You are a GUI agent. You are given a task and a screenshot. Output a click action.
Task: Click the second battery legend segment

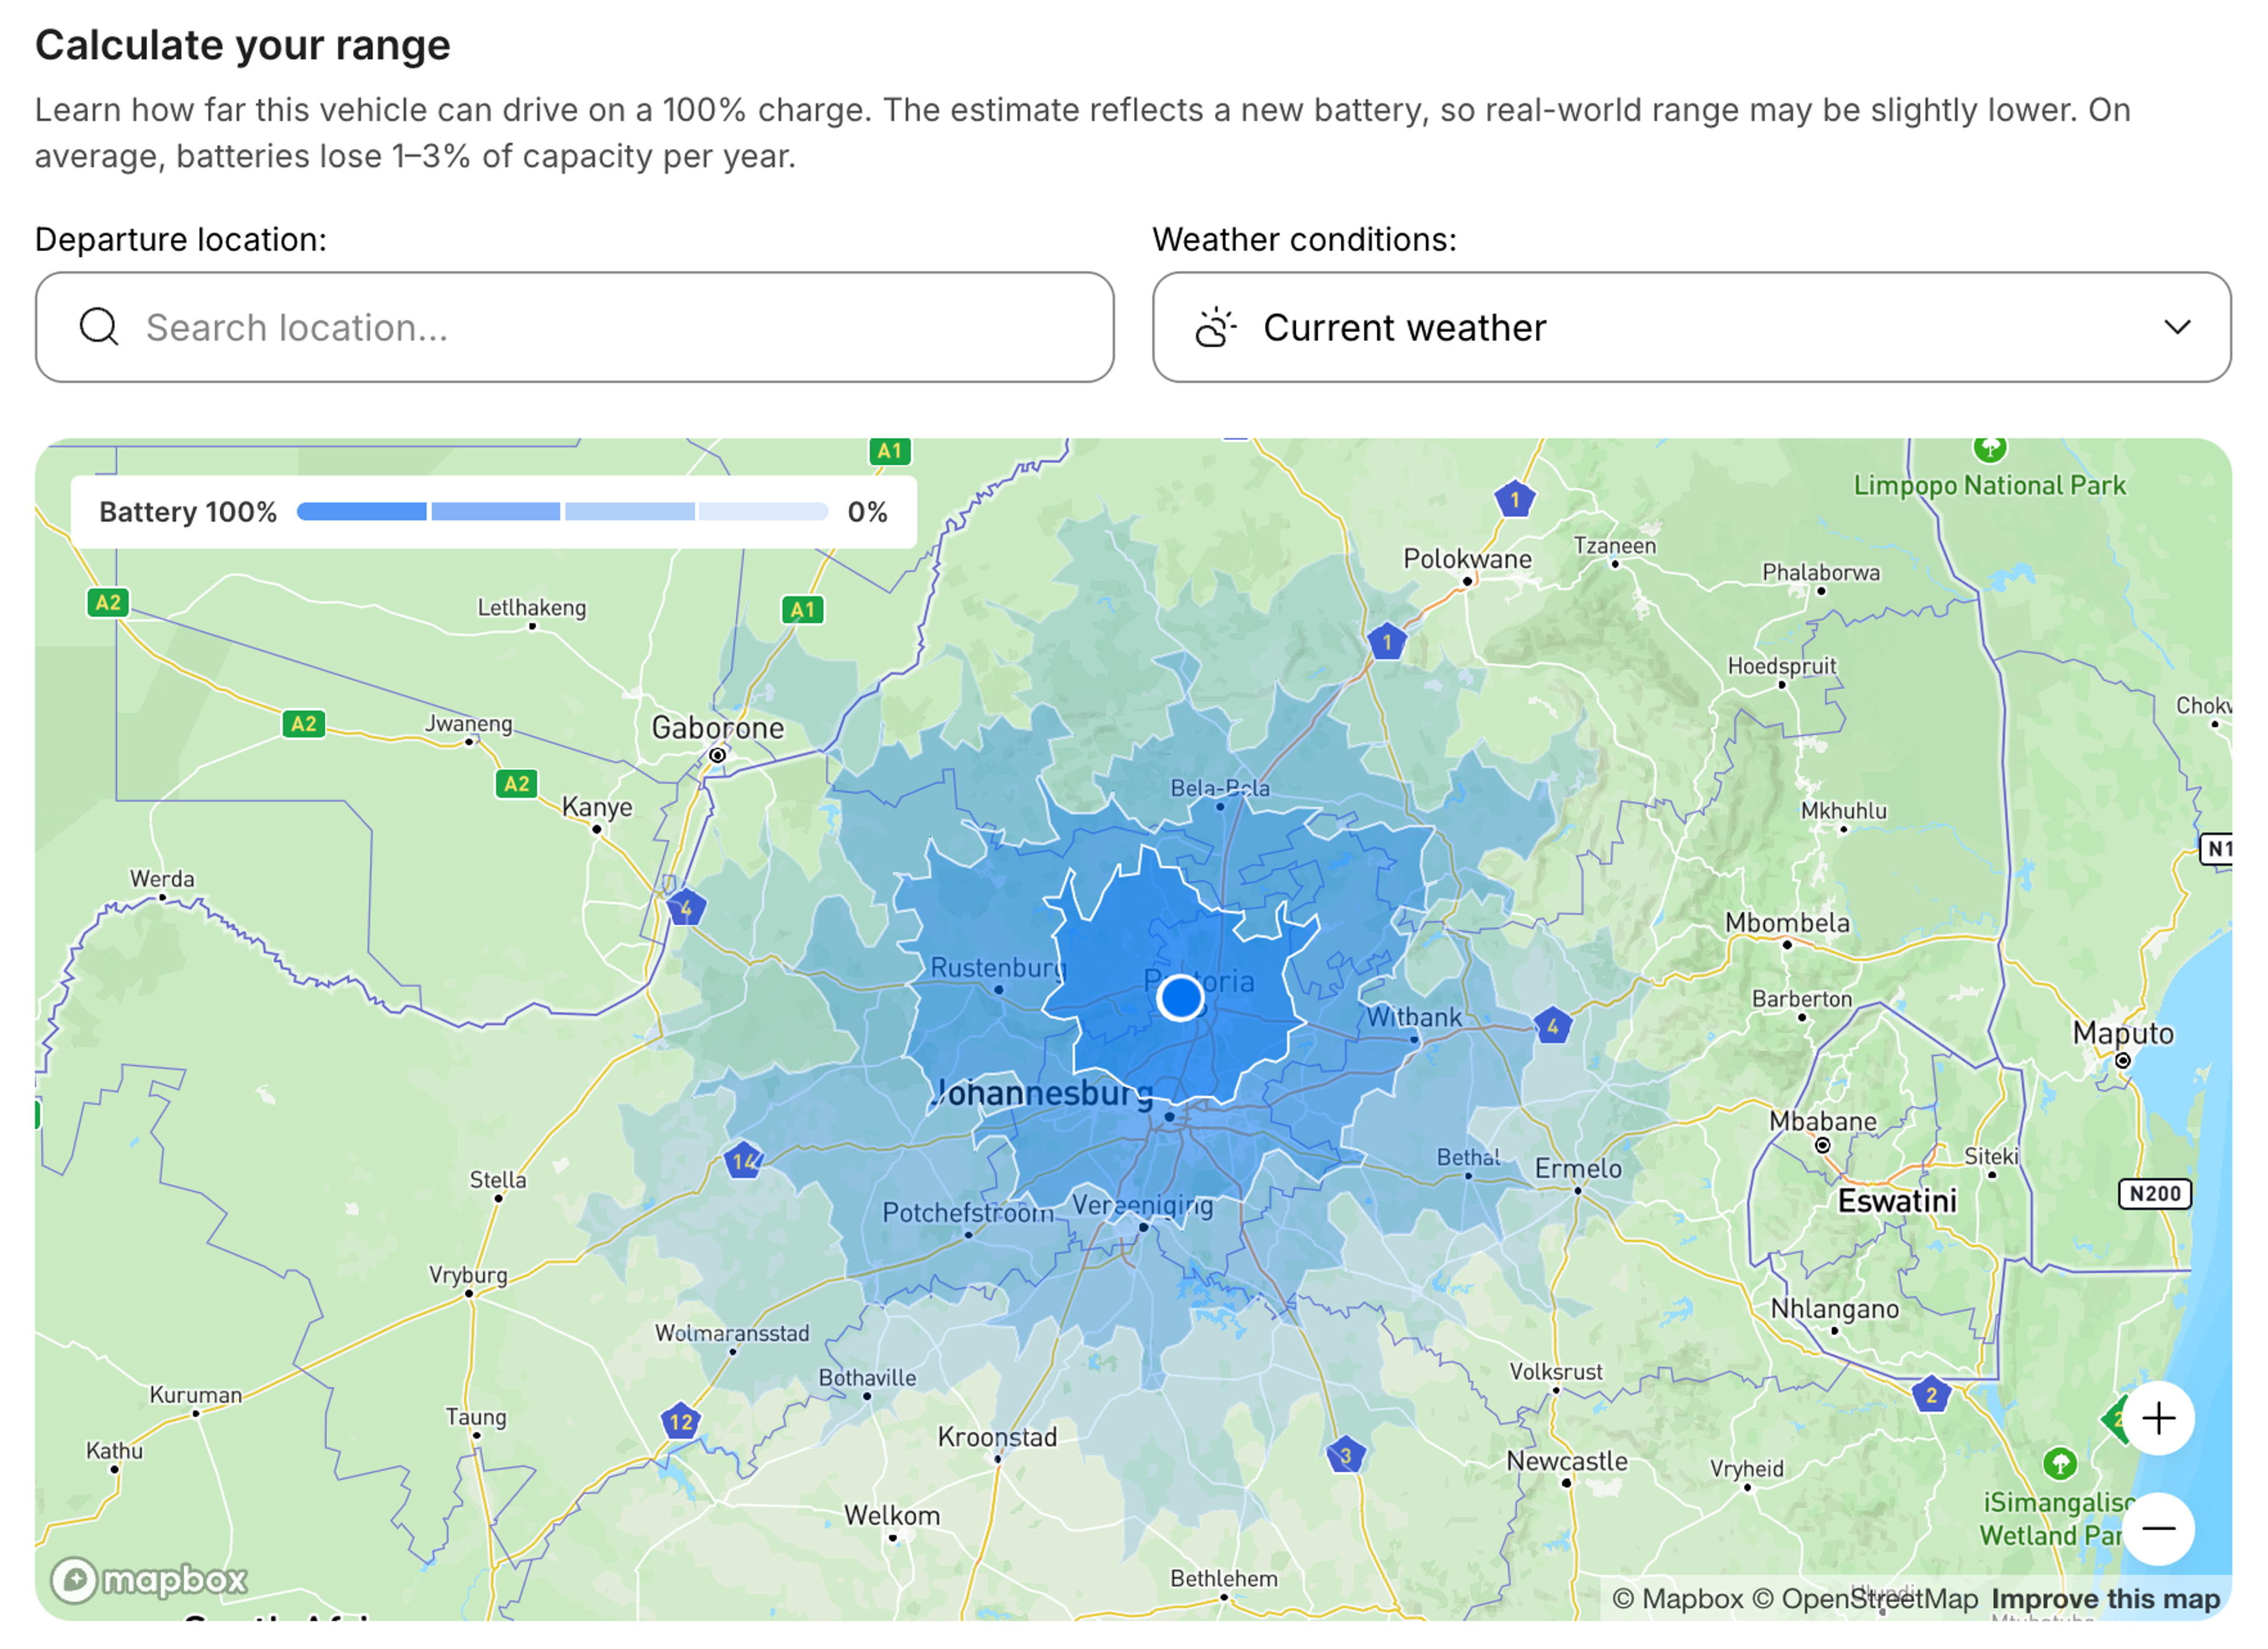495,511
